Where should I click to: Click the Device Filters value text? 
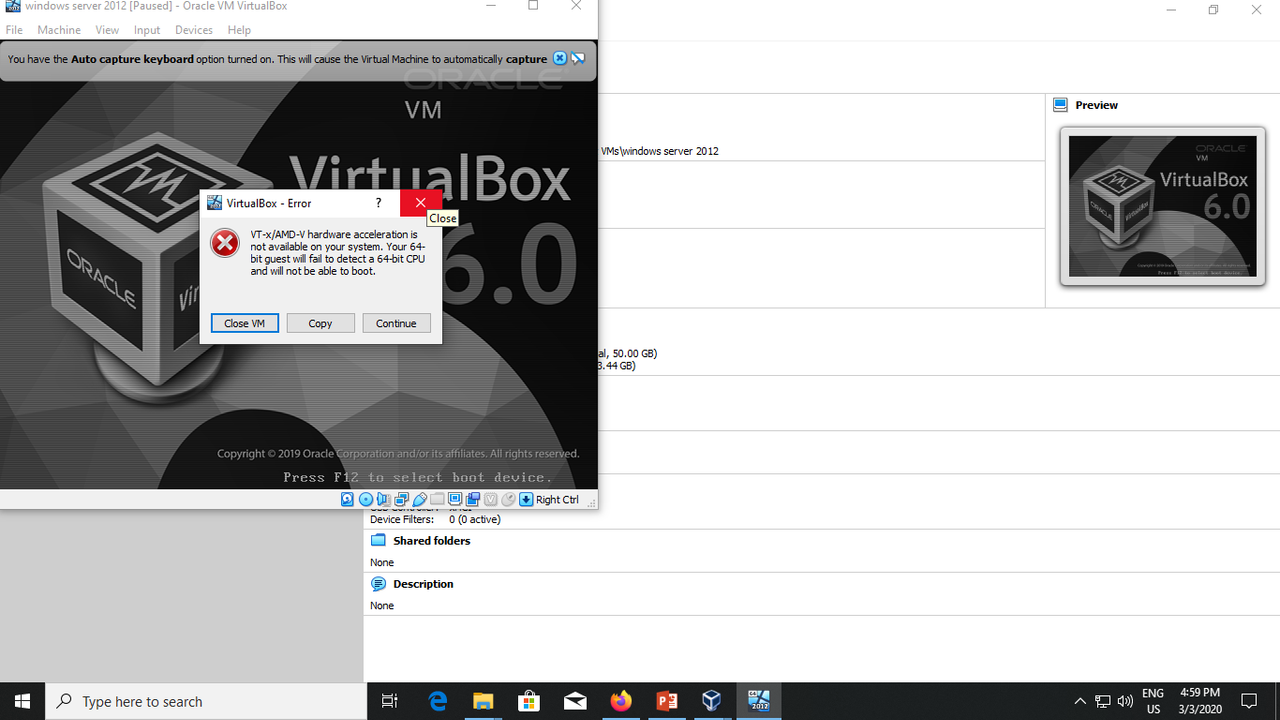tap(475, 519)
